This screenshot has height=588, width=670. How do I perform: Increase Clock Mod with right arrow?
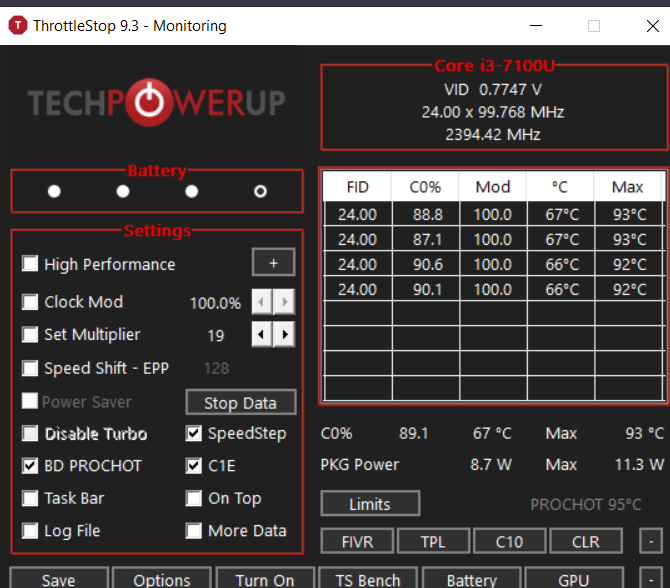[x=284, y=302]
